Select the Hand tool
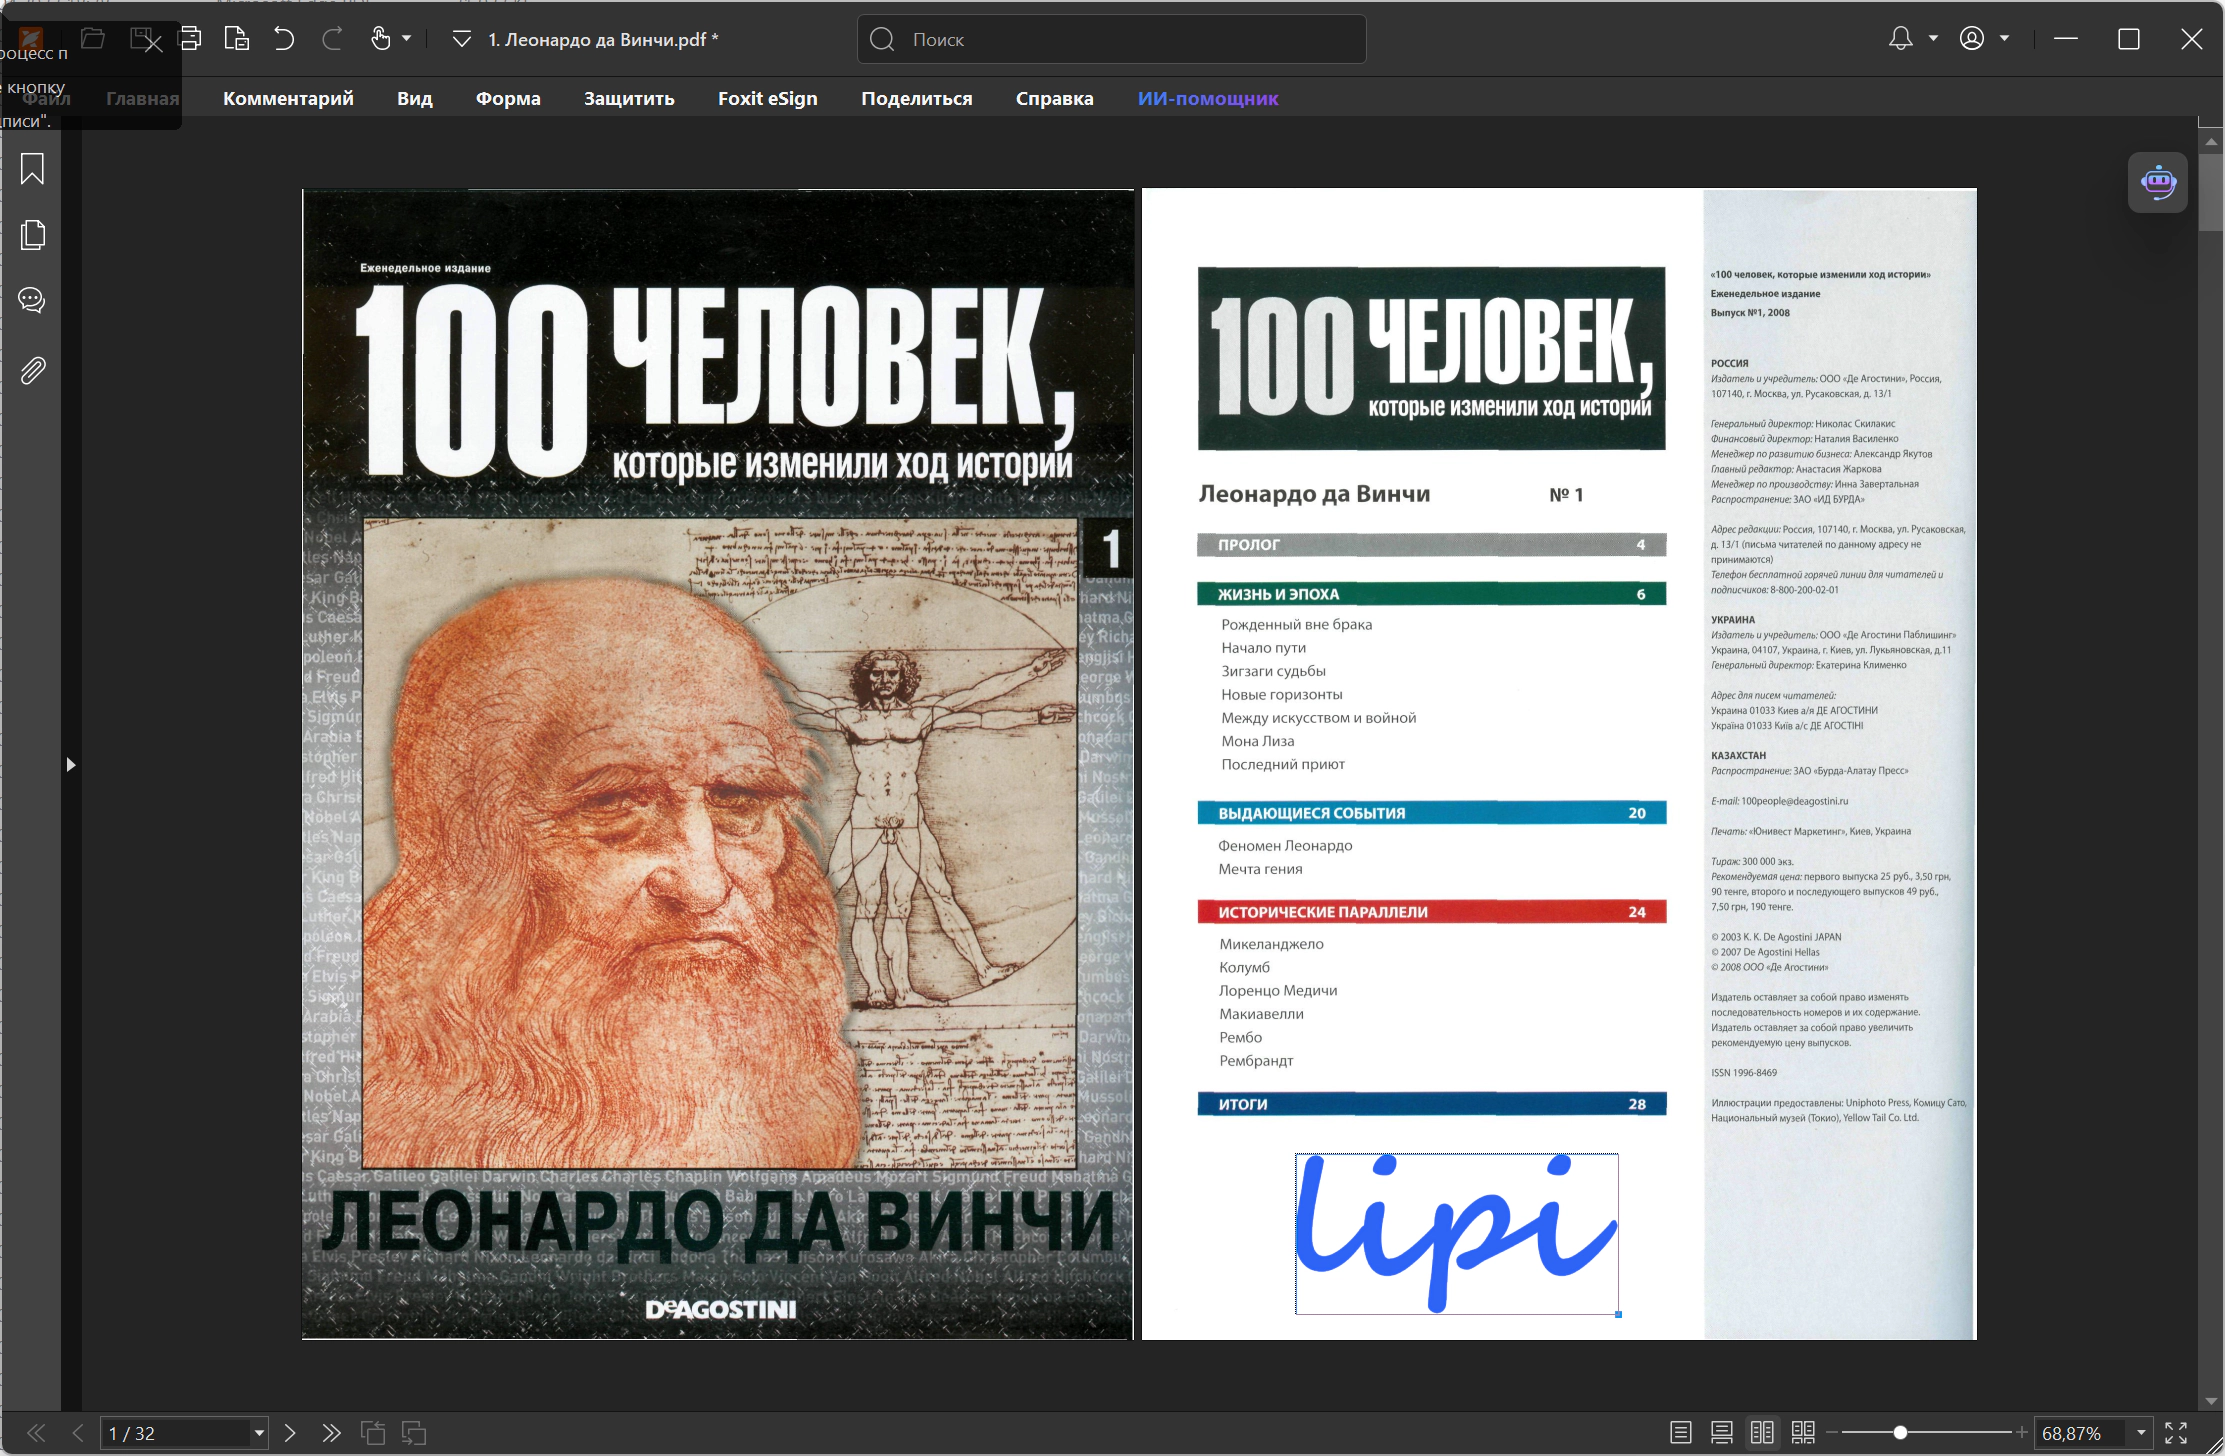The image size is (2225, 1456). pos(381,39)
